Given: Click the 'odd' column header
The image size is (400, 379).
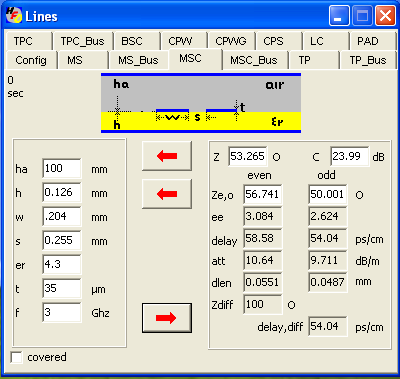Looking at the screenshot, I should (x=326, y=175).
